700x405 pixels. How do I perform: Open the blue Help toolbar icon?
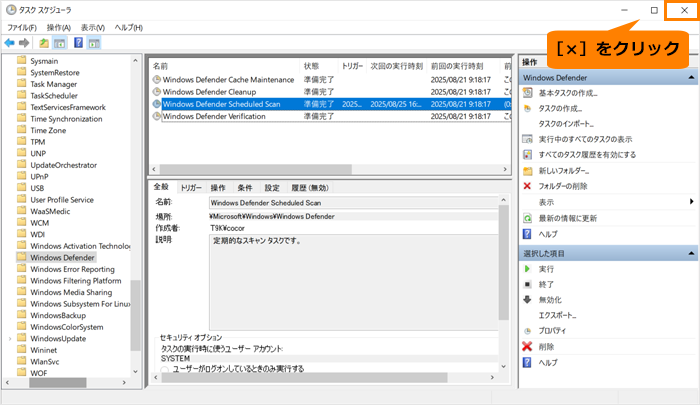(79, 43)
